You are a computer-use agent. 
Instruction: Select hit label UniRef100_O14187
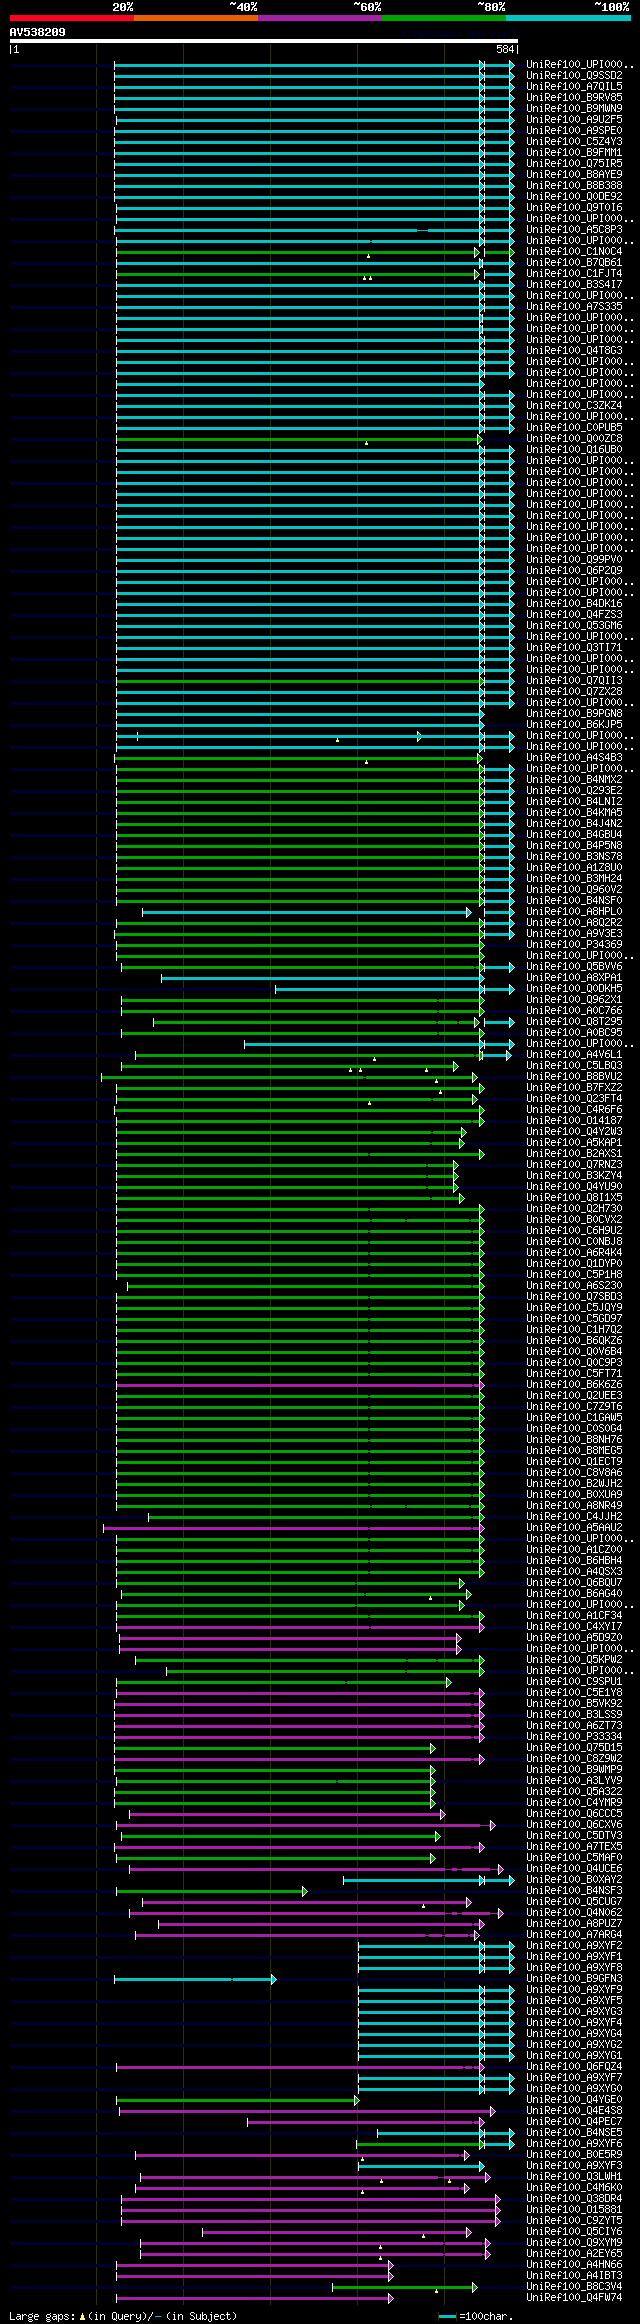tap(574, 1120)
